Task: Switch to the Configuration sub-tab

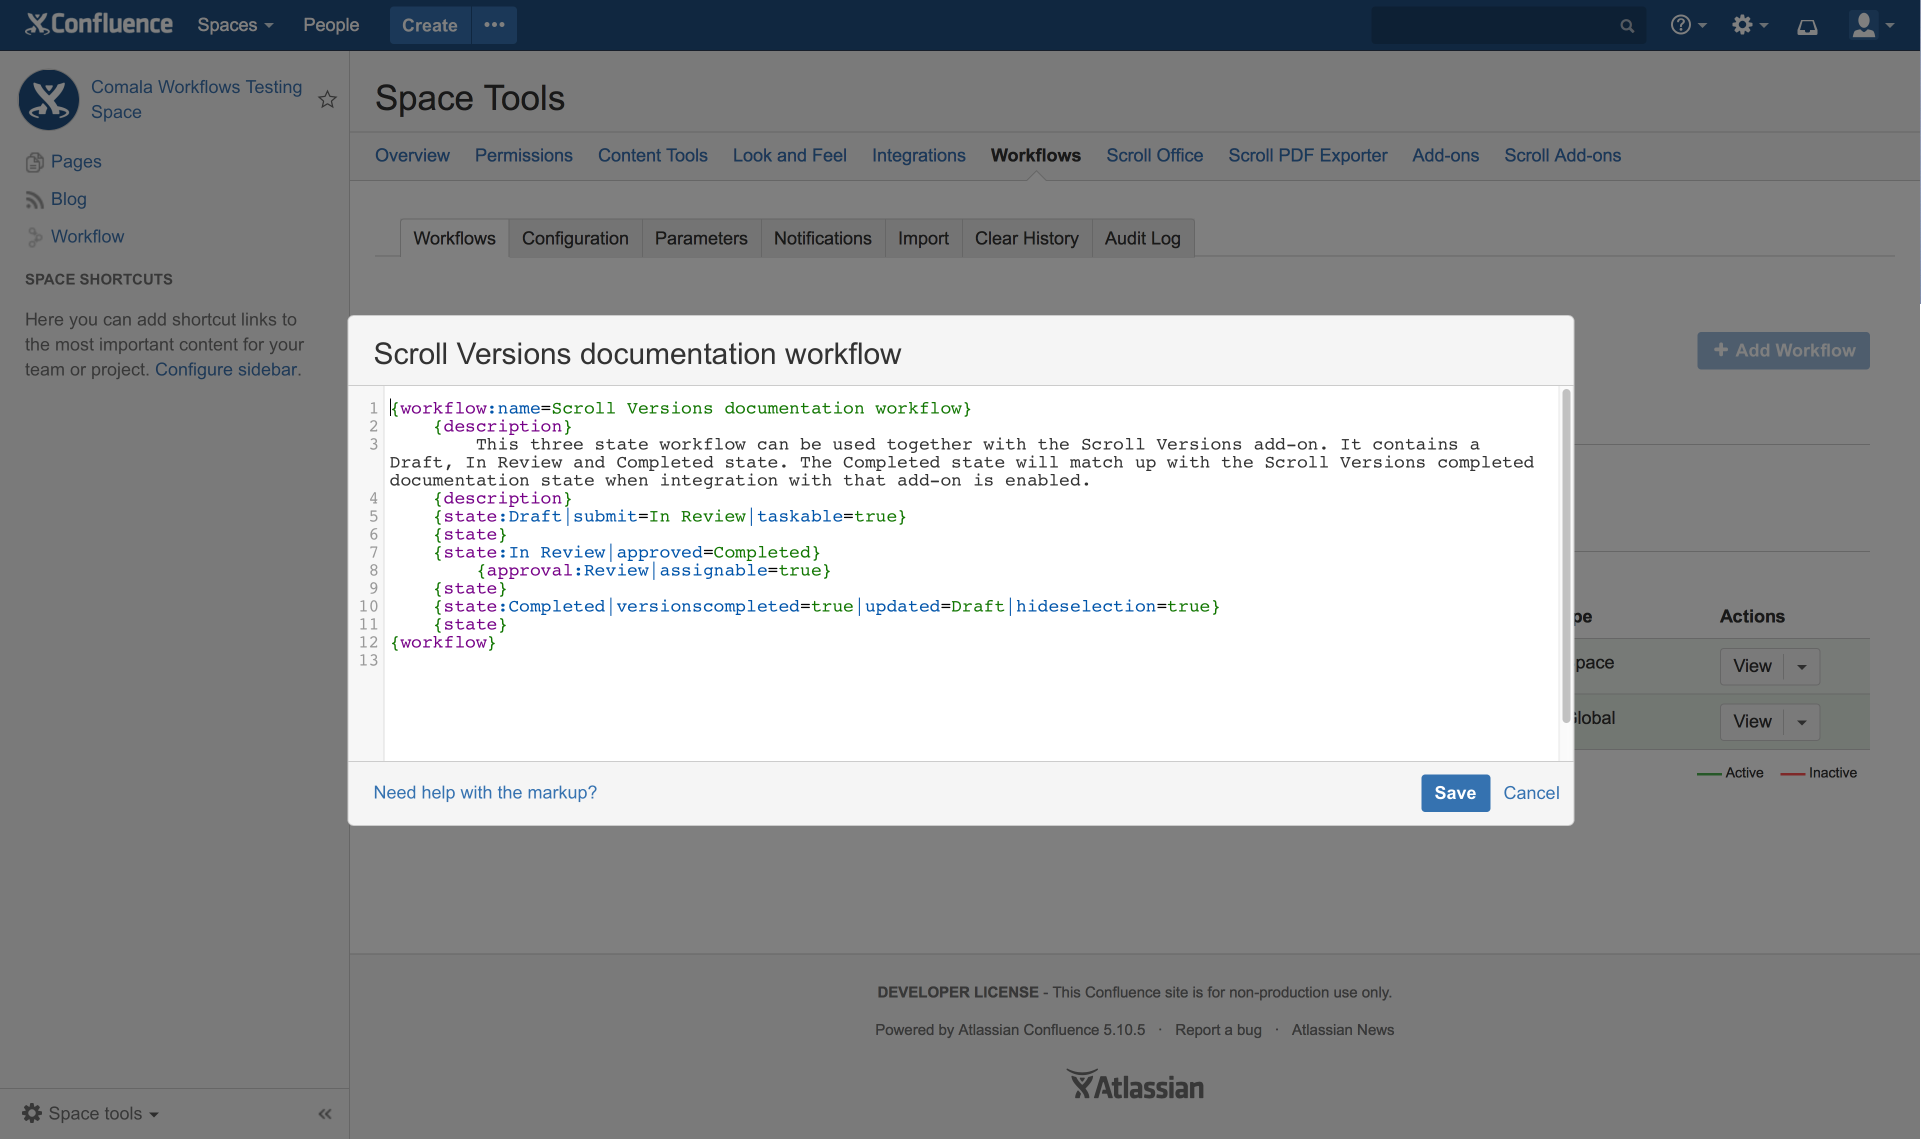Action: tap(575, 238)
